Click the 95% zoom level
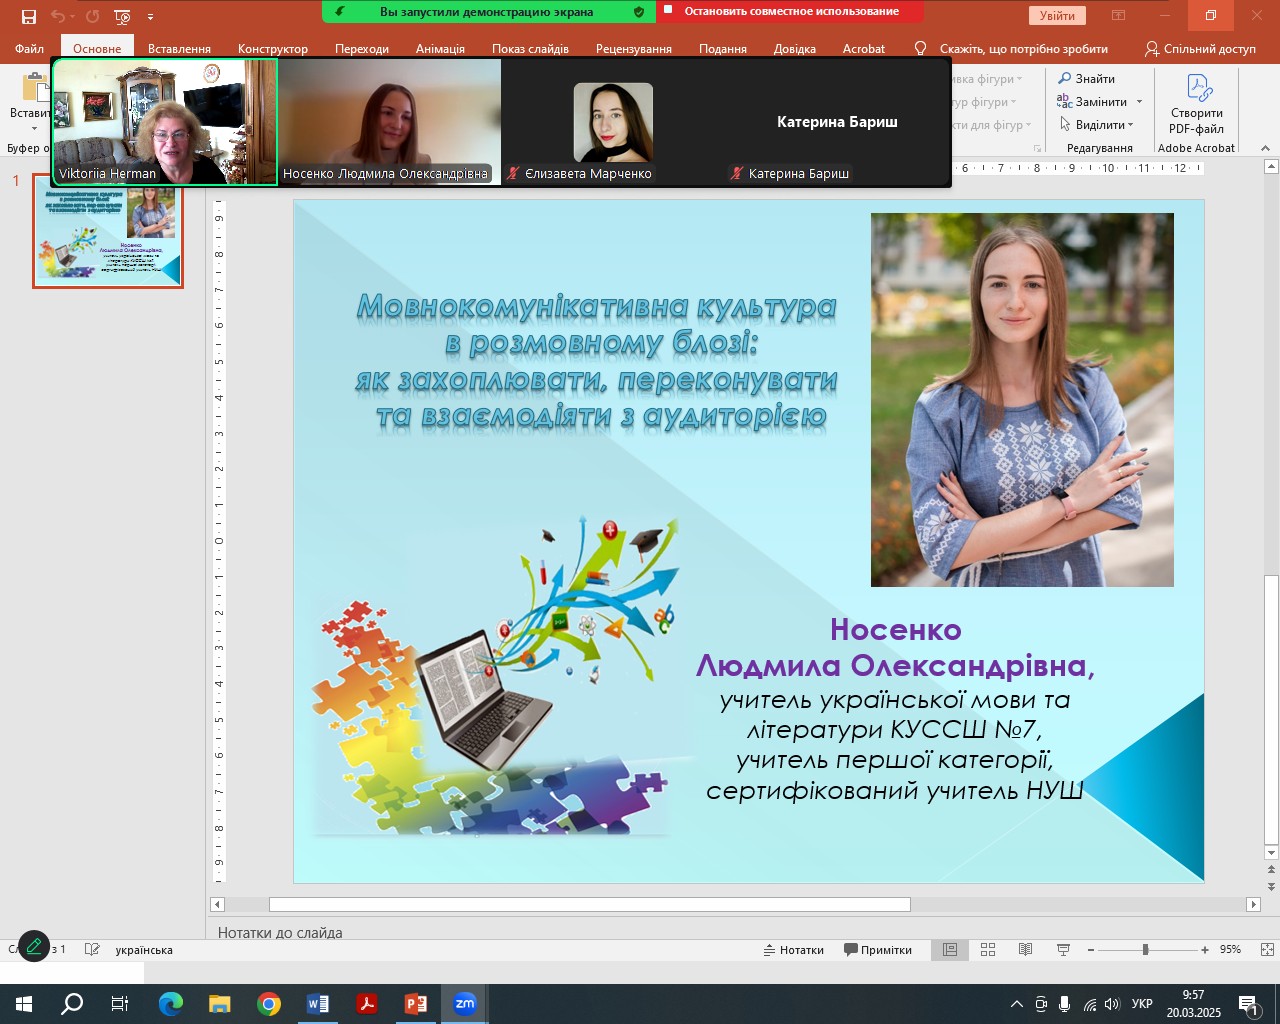Viewport: 1280px width, 1024px height. (1230, 950)
